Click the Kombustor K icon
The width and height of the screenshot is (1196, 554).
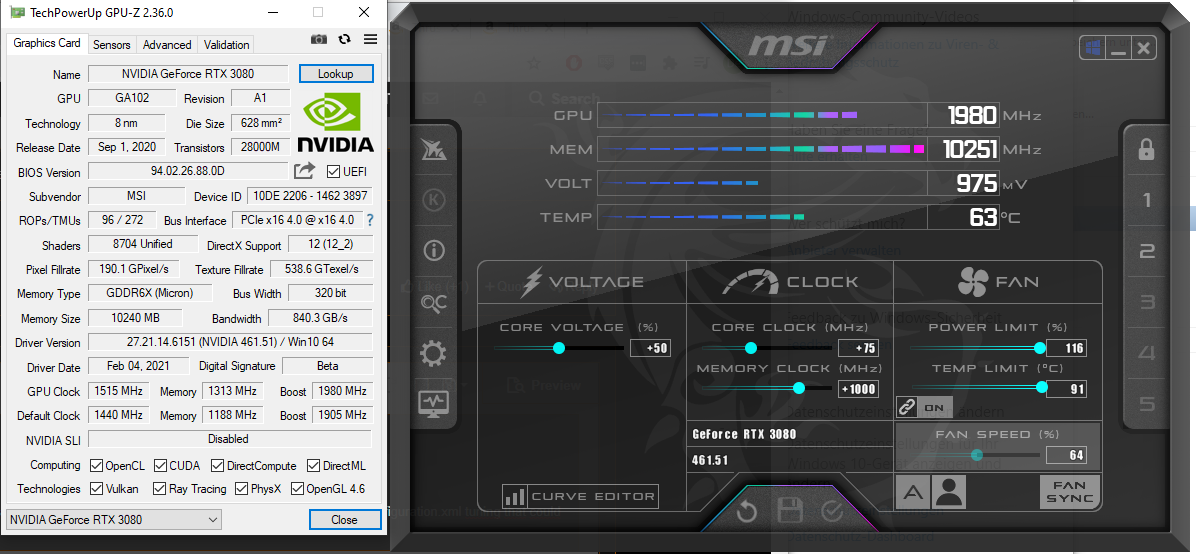(434, 200)
